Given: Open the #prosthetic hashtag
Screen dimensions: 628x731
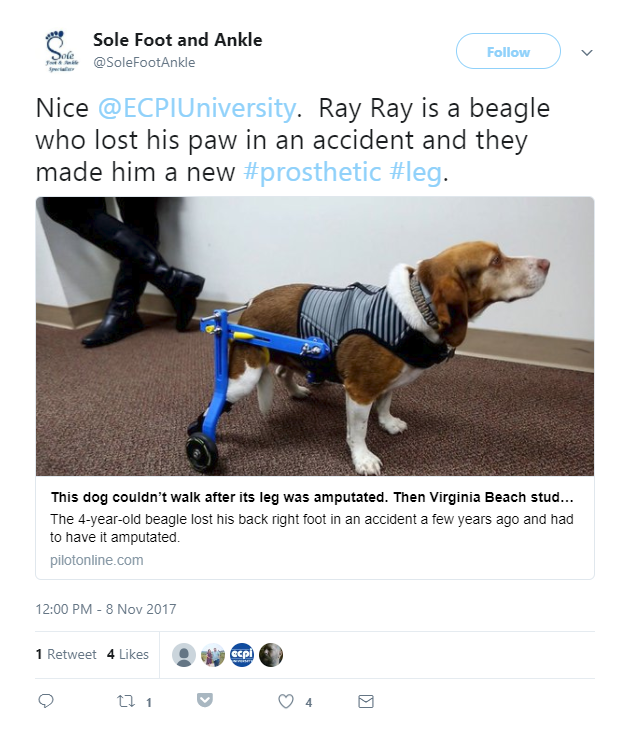Looking at the screenshot, I should 312,172.
